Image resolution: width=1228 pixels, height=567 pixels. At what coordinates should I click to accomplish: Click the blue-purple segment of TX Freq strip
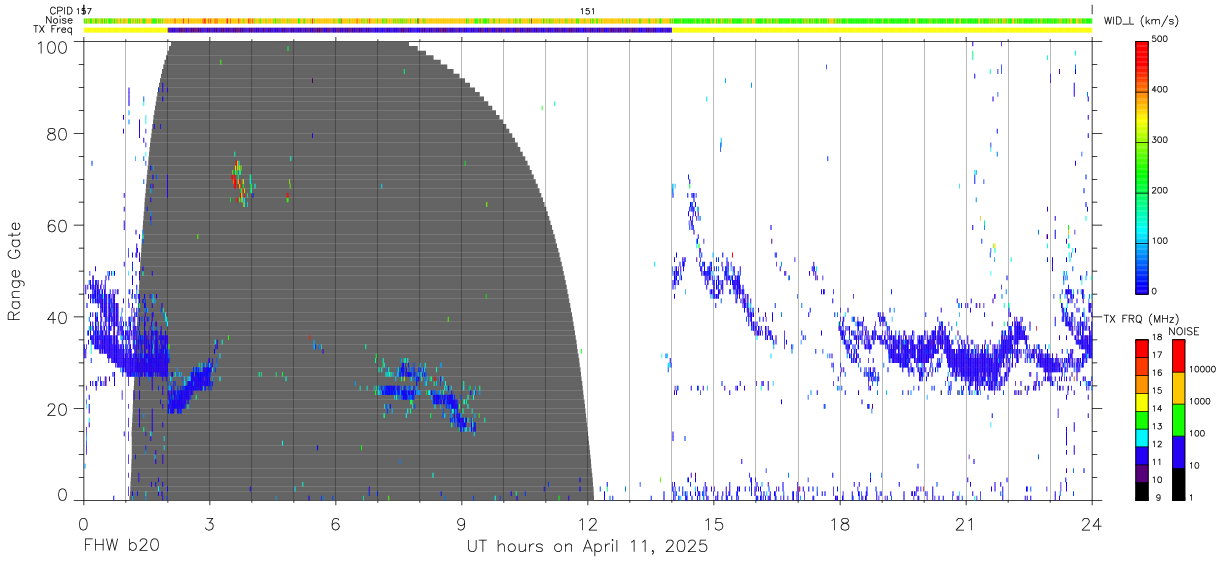[420, 30]
